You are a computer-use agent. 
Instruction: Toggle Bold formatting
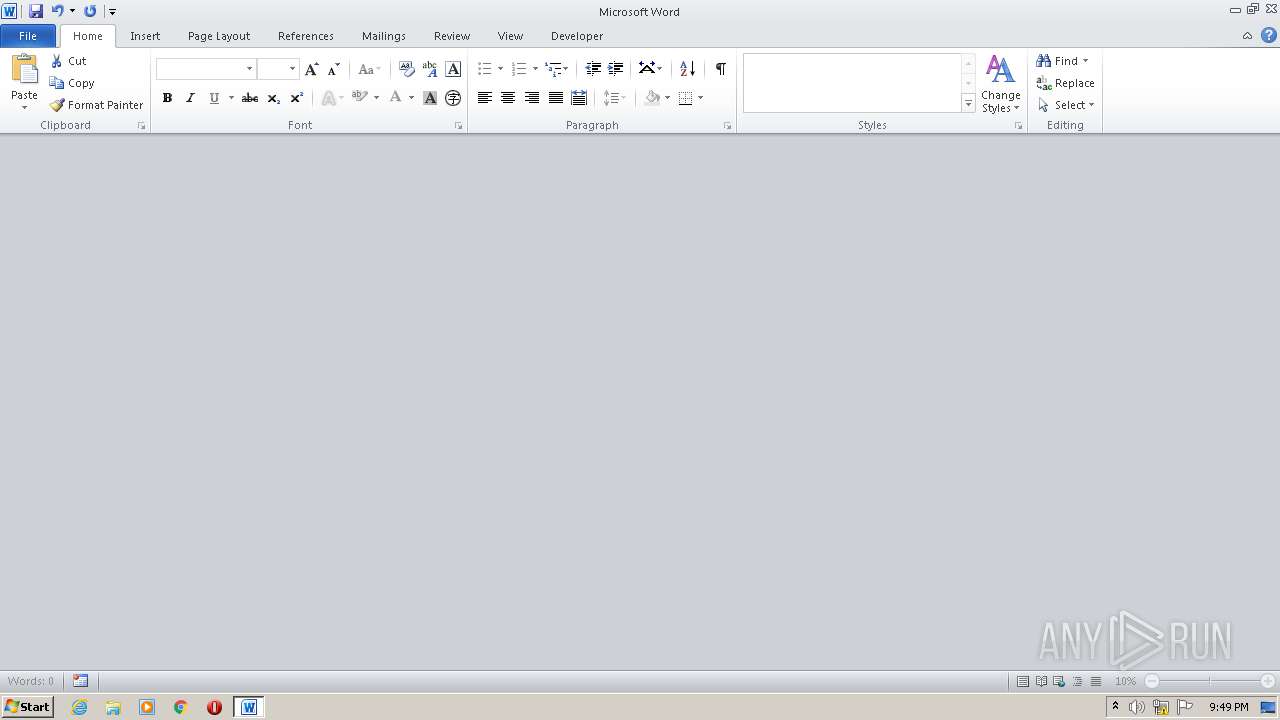point(167,98)
